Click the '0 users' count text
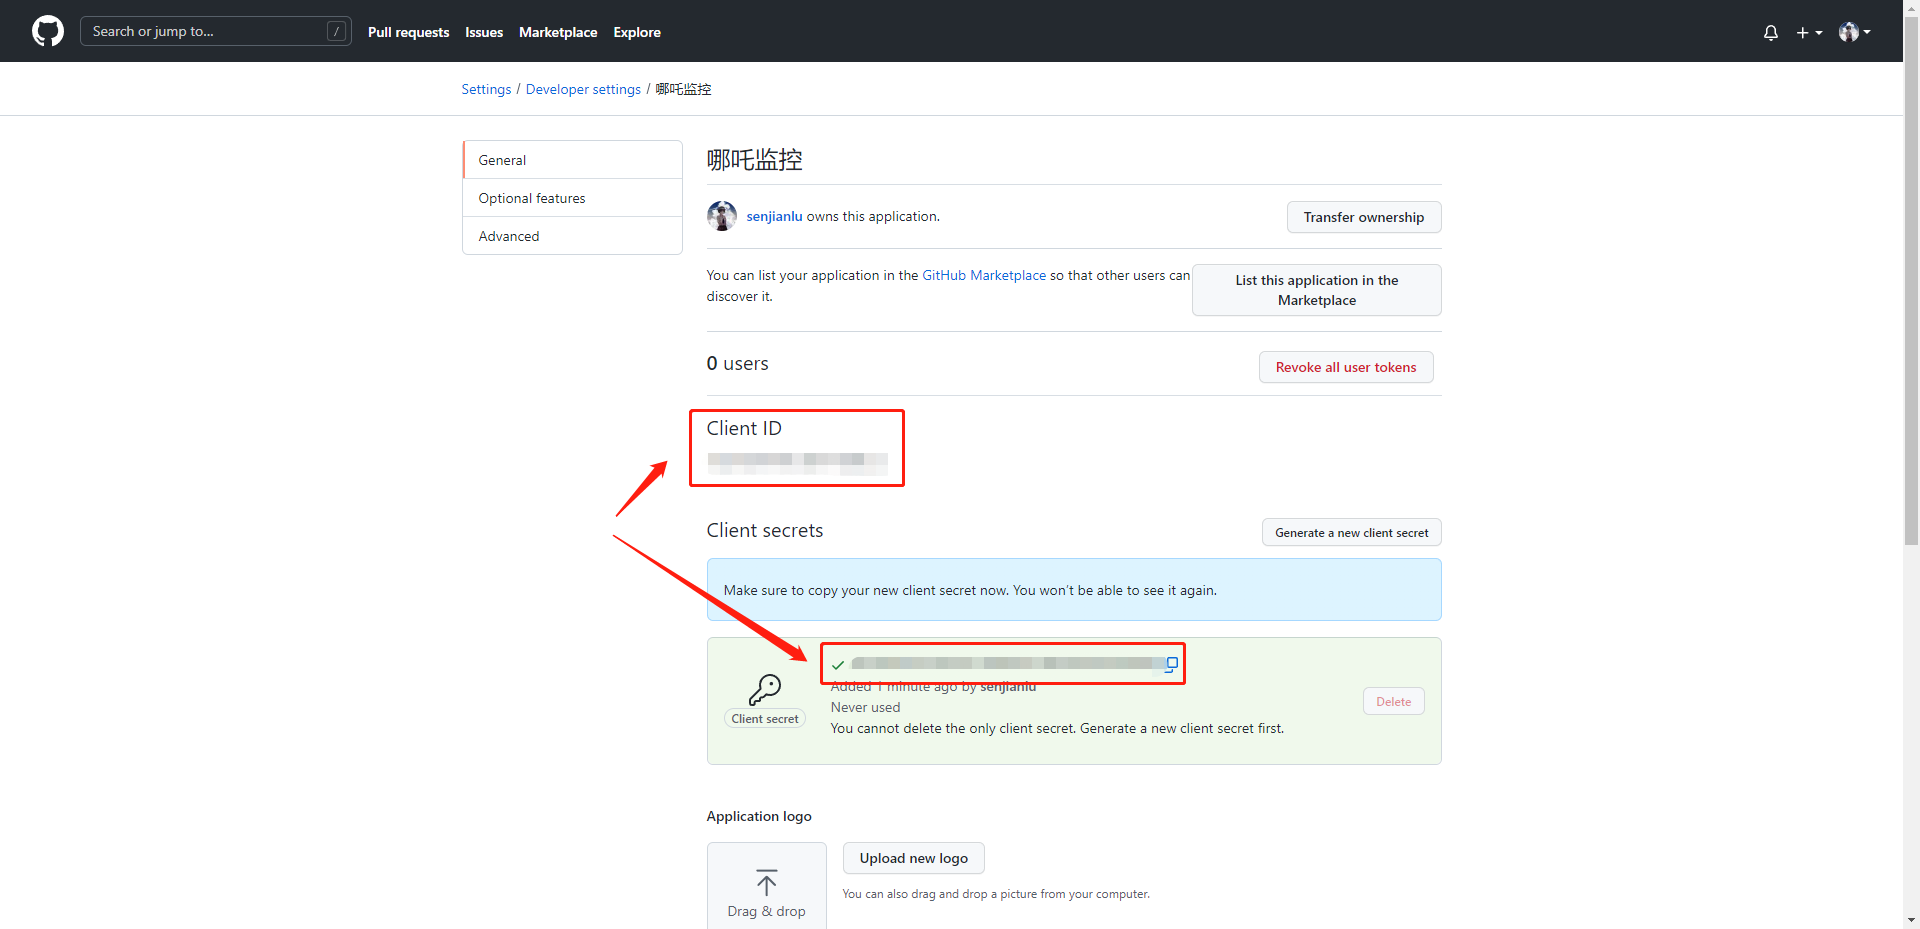The height and width of the screenshot is (929, 1920). pos(737,364)
